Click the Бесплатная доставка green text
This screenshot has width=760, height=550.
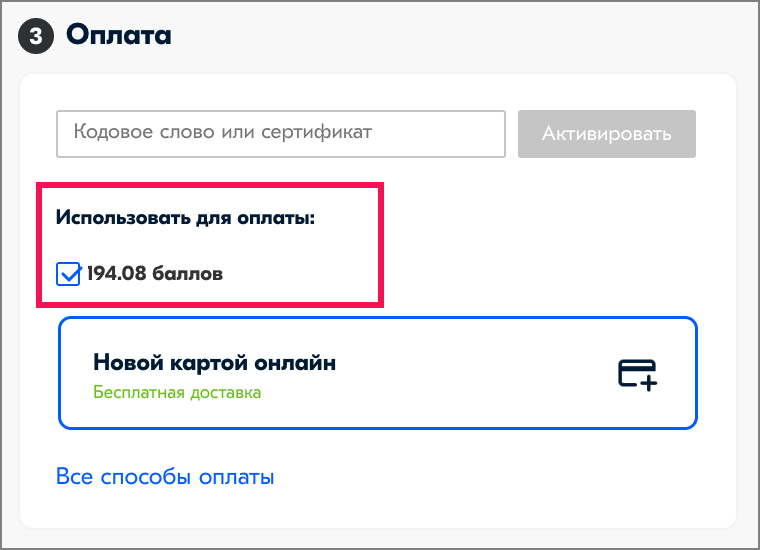[x=177, y=392]
